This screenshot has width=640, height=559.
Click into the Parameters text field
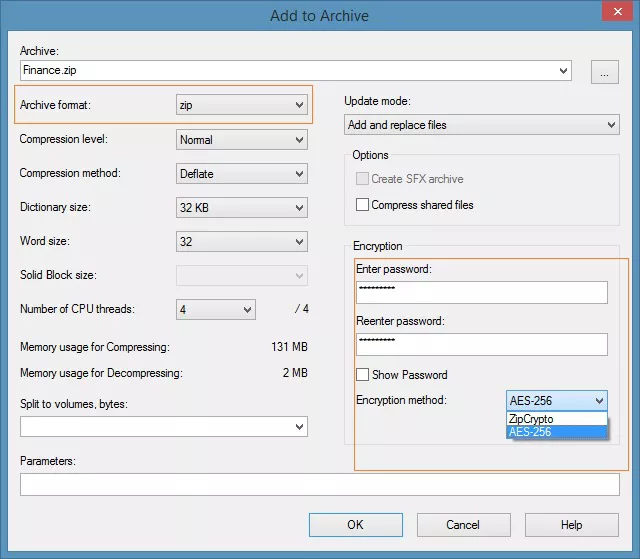click(319, 485)
